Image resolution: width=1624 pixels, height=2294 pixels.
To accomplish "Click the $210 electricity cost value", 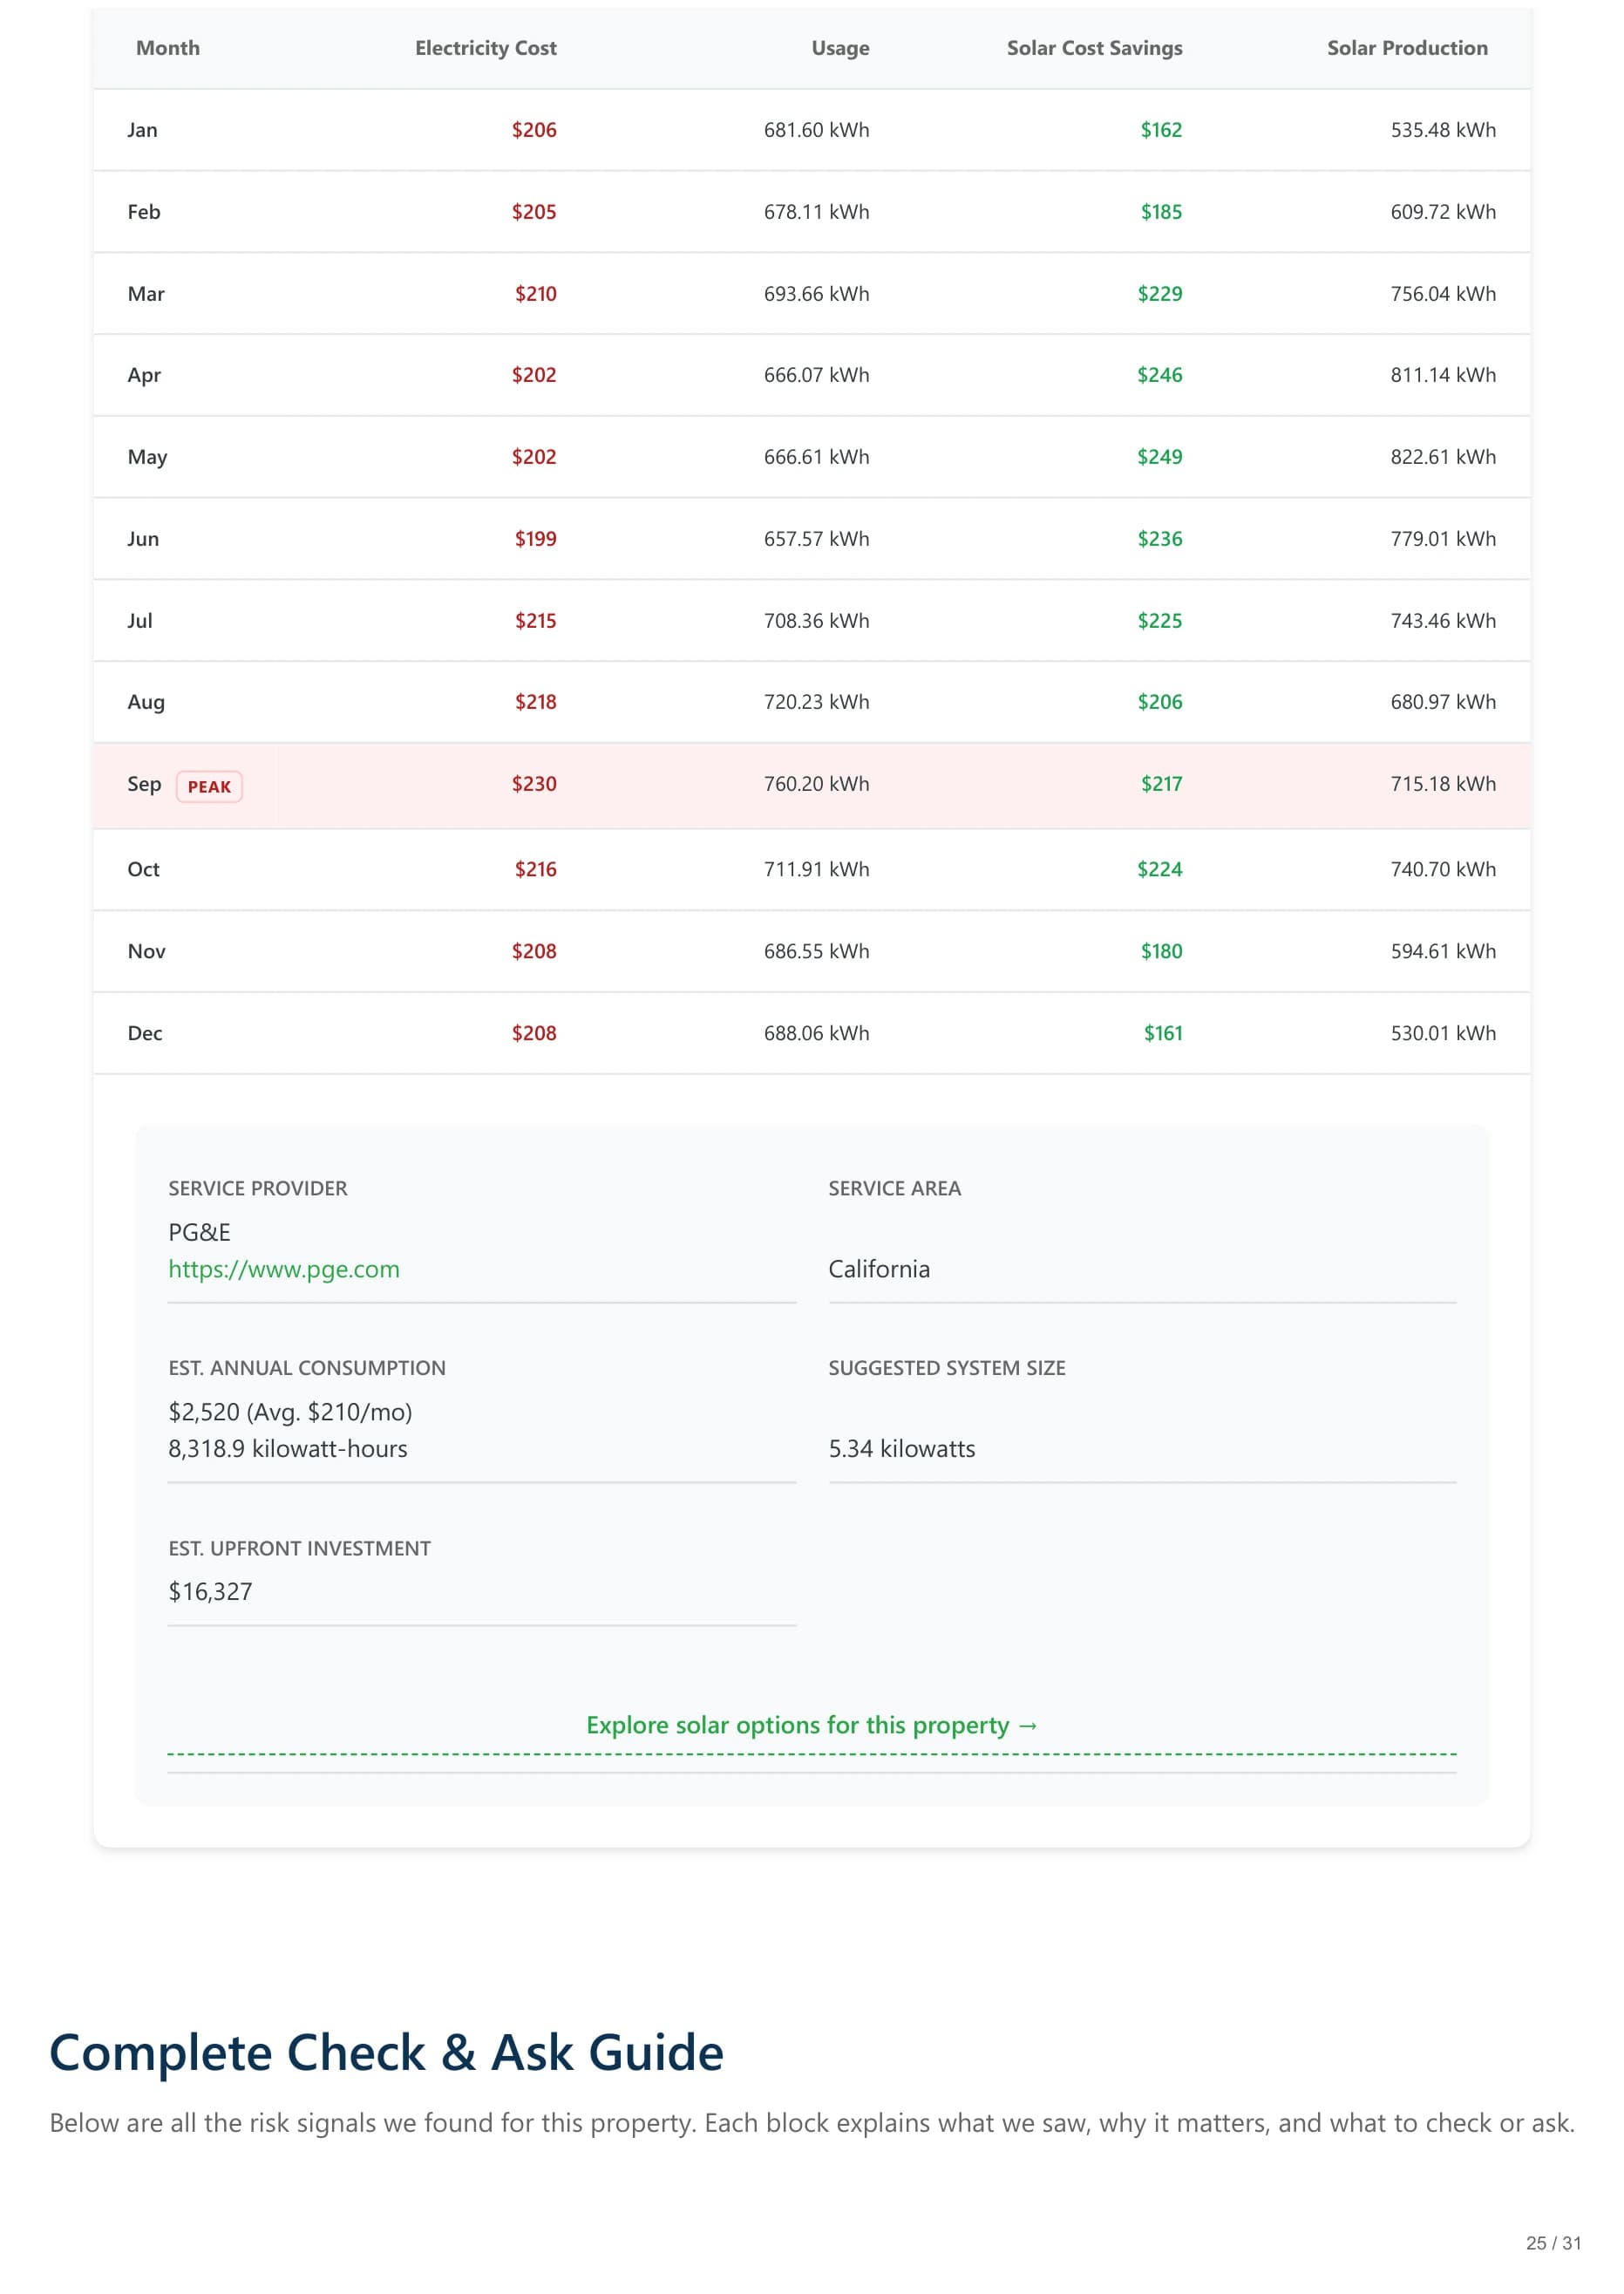I will tap(535, 294).
